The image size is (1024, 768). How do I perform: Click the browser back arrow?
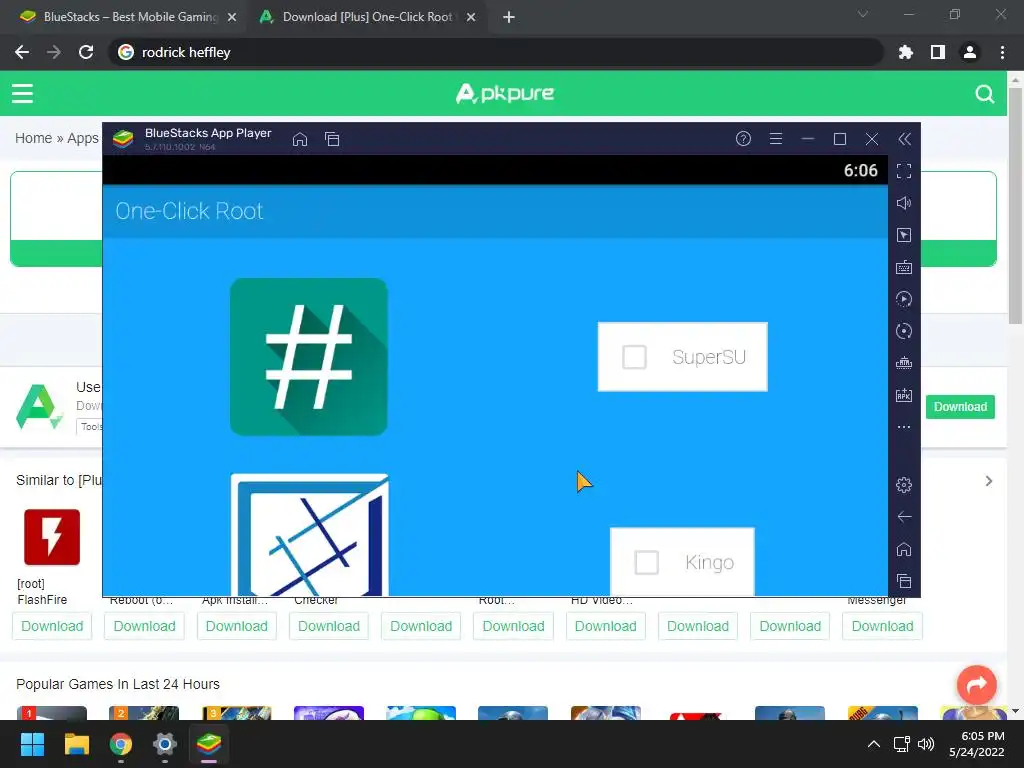[x=22, y=52]
